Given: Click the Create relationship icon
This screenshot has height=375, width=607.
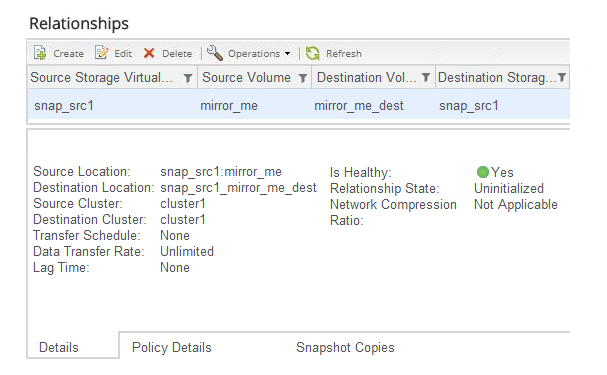Looking at the screenshot, I should coord(40,53).
